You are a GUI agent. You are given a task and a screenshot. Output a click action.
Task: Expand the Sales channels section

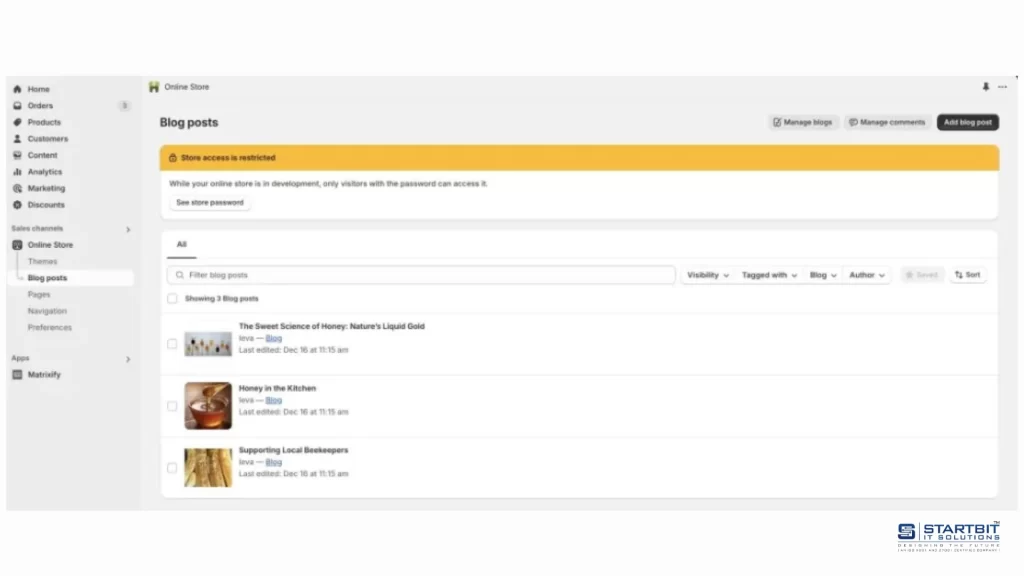(127, 228)
